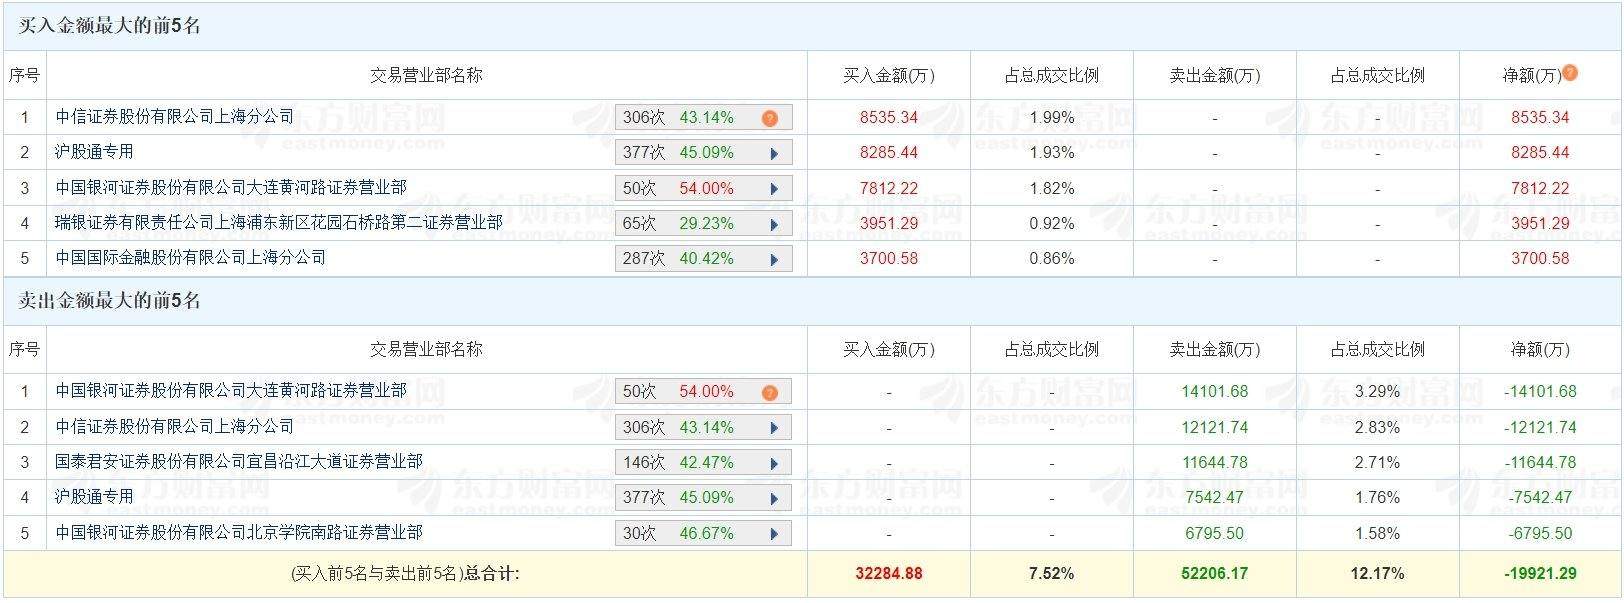The height and width of the screenshot is (603, 1624).
Task: Click the total net amount -19921.29
Action: click(1540, 573)
